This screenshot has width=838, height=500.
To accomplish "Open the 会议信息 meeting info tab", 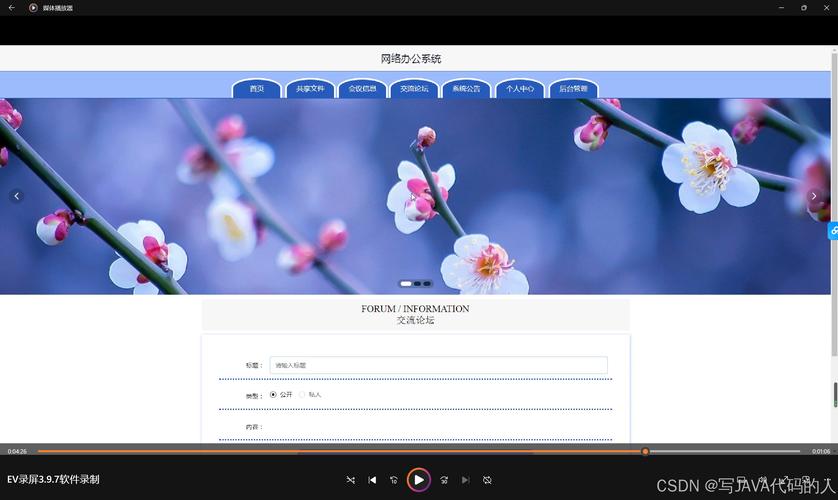I will tap(362, 89).
